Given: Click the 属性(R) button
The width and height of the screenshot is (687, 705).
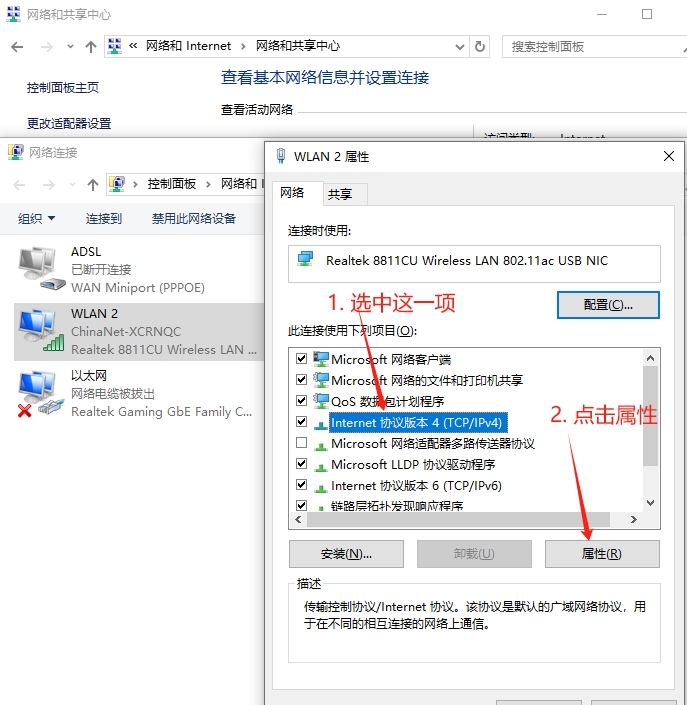Looking at the screenshot, I should (x=602, y=553).
